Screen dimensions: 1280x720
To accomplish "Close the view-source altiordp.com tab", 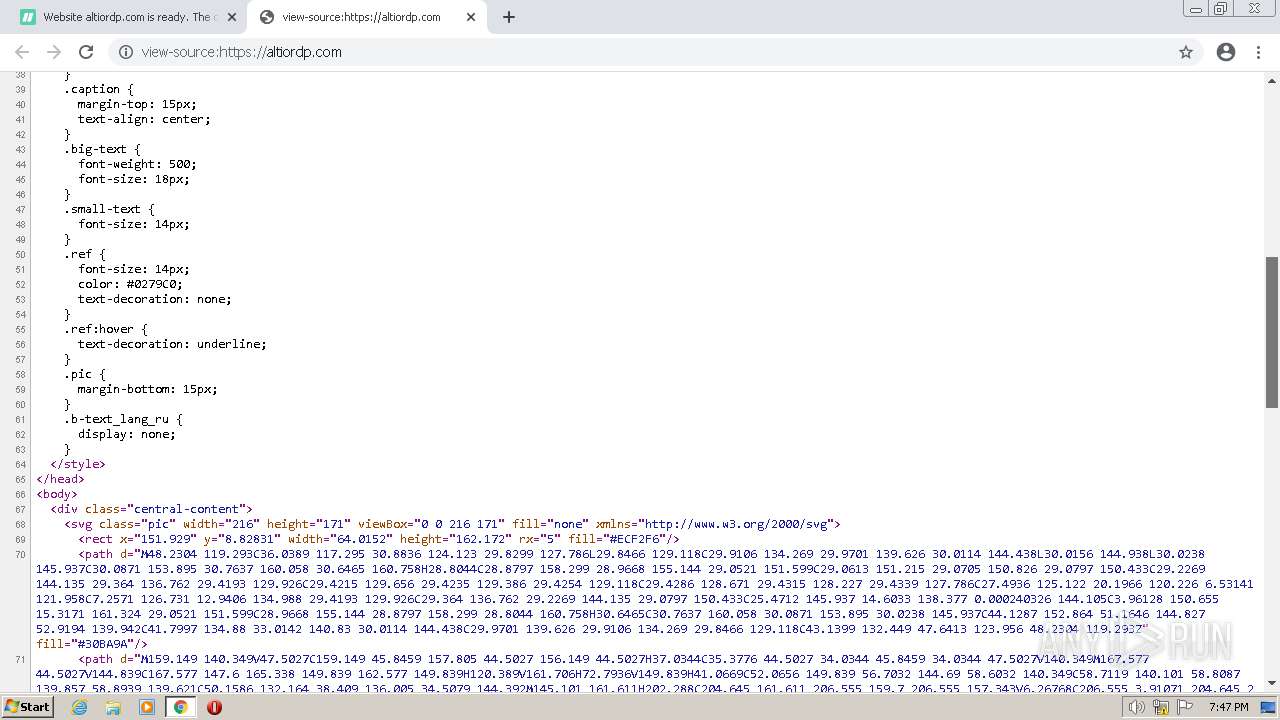I will (x=471, y=17).
